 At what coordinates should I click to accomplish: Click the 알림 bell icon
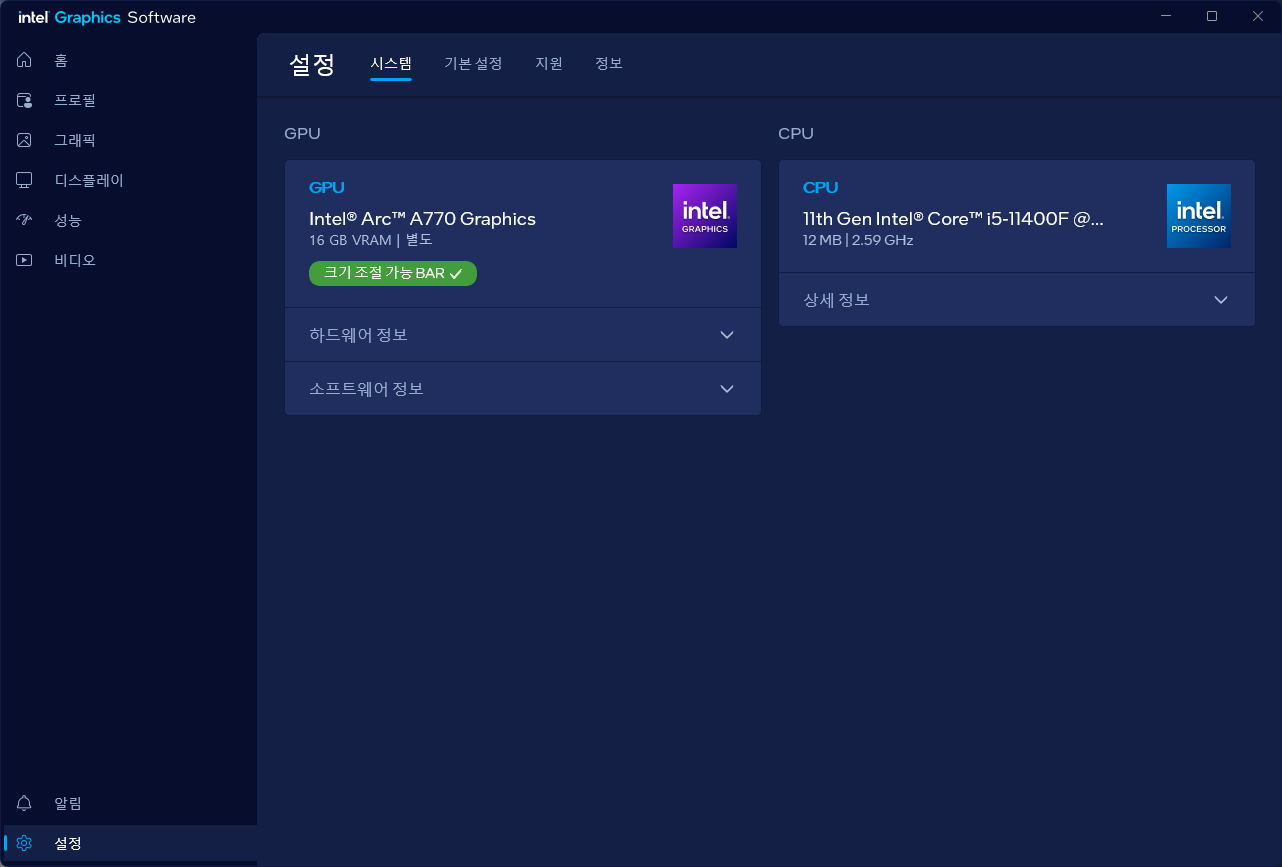pos(25,803)
